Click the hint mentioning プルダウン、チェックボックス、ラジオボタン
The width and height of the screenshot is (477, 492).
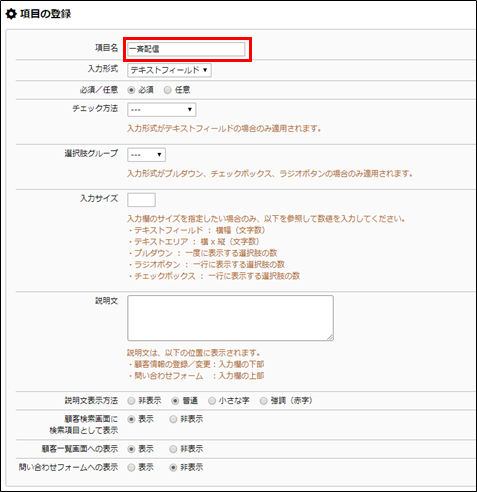click(270, 174)
